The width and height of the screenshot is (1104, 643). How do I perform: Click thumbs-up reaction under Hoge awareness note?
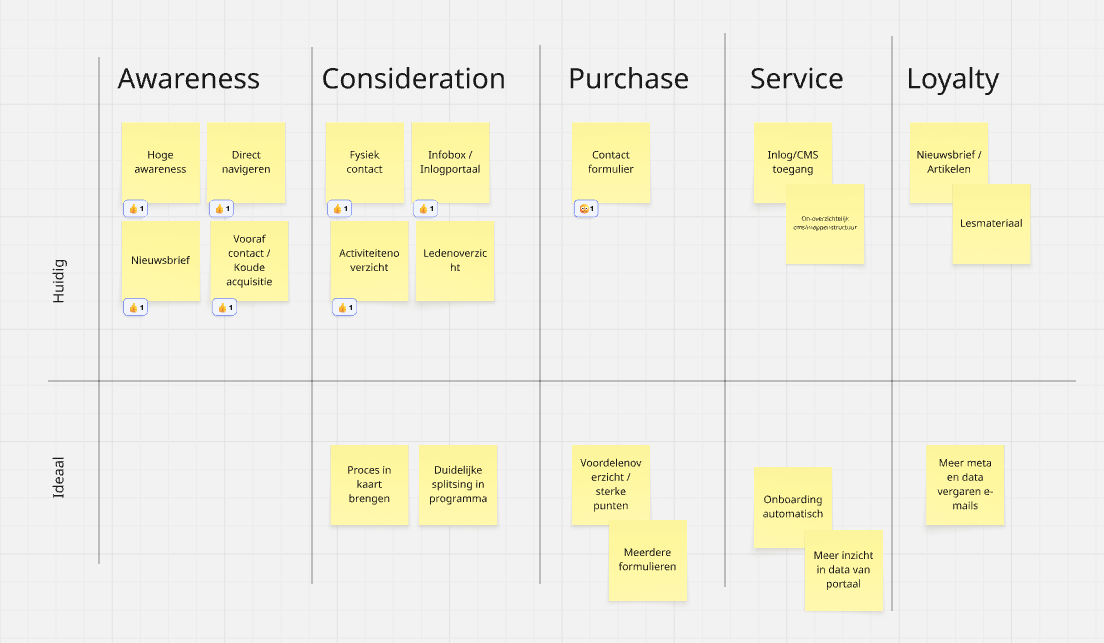135,209
